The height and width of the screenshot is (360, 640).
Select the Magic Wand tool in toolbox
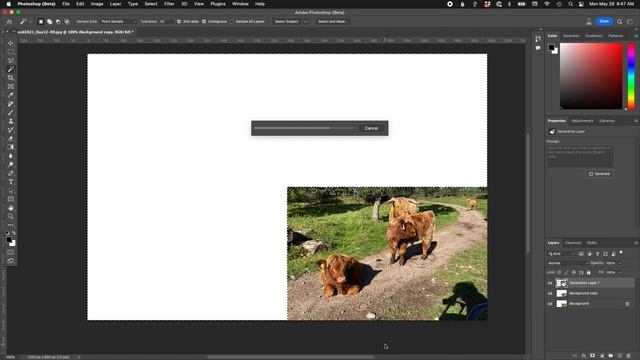(11, 69)
